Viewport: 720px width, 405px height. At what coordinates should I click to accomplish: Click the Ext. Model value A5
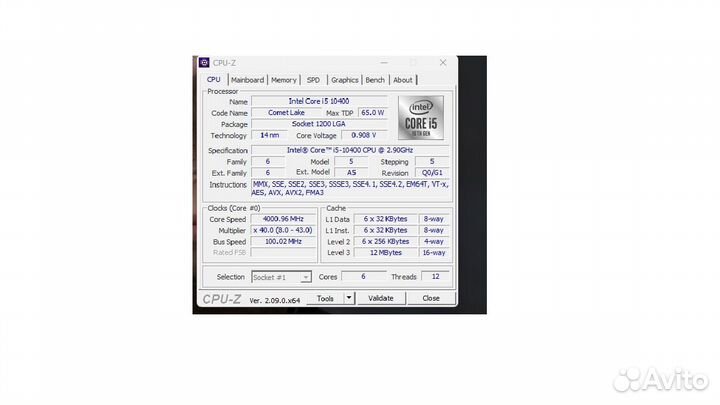tap(351, 173)
